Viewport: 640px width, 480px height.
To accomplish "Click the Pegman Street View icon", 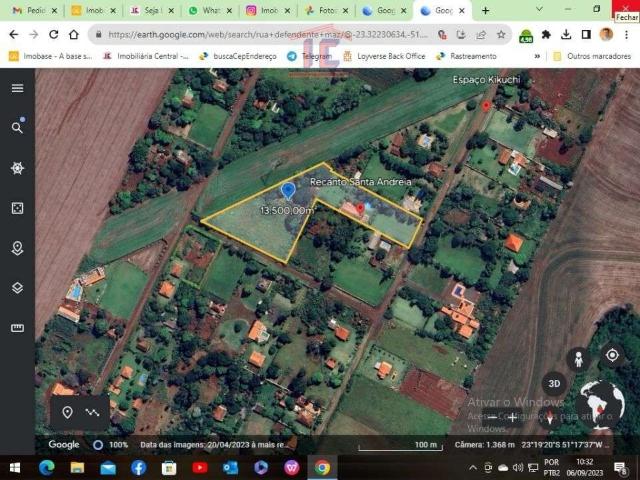I will coord(578,357).
